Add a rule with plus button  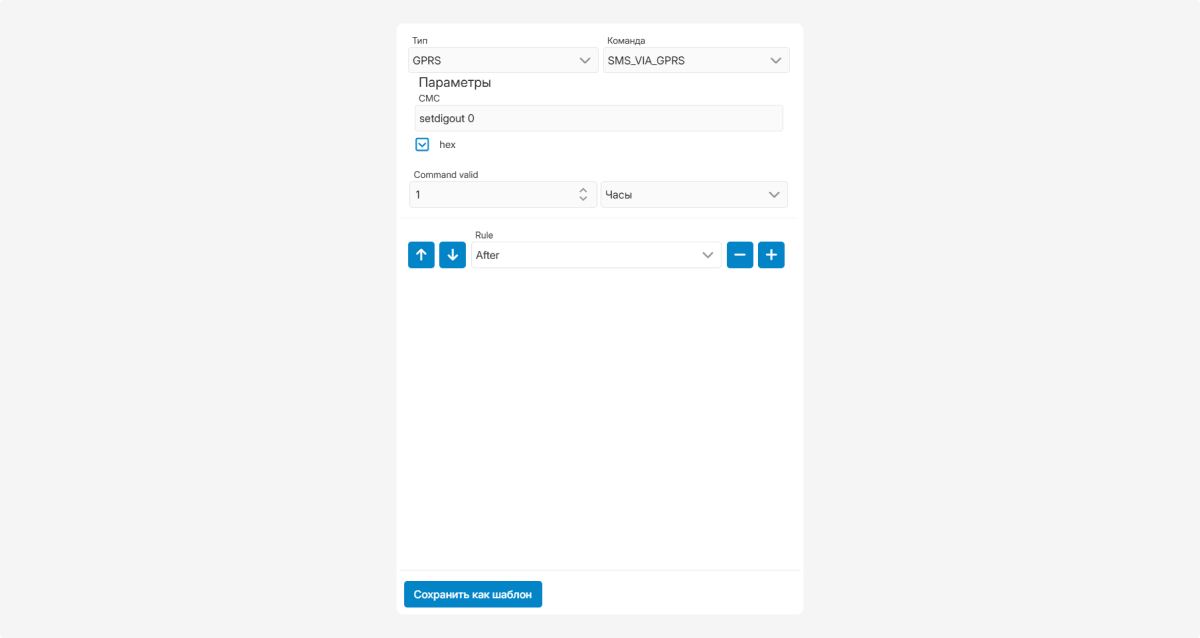coord(771,255)
